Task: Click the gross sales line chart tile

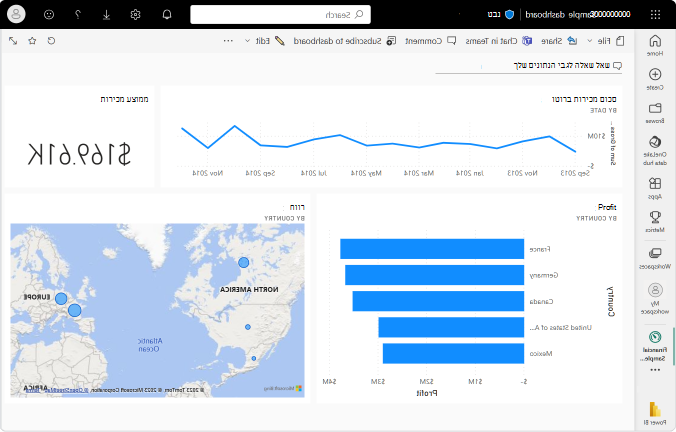Action: [x=391, y=136]
